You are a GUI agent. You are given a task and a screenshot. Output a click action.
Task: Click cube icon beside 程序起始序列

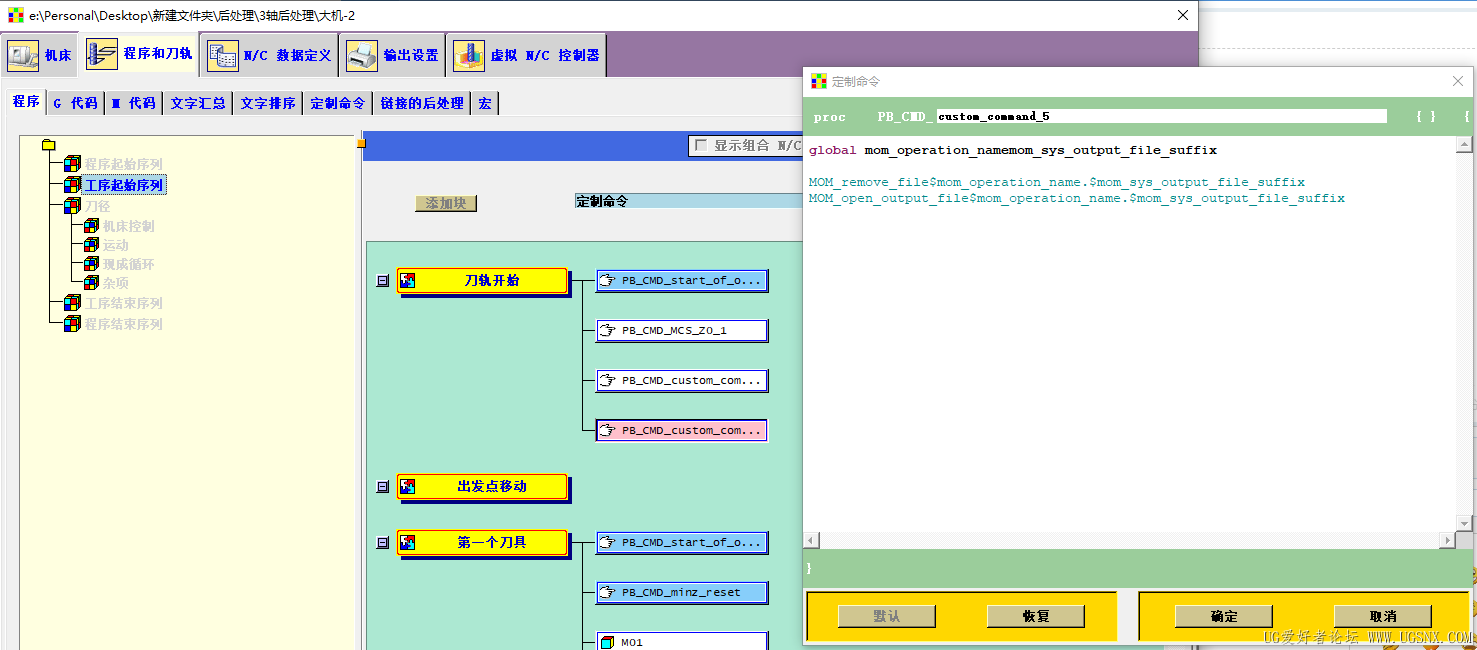(72, 164)
